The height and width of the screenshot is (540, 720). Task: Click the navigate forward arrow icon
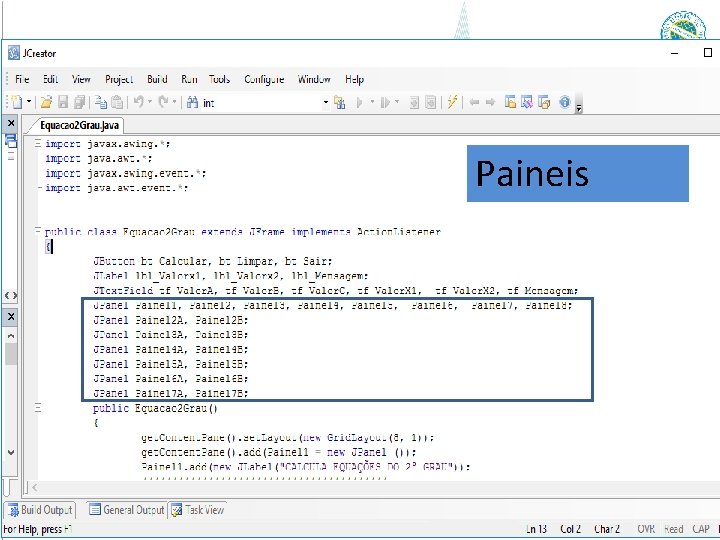[490, 102]
